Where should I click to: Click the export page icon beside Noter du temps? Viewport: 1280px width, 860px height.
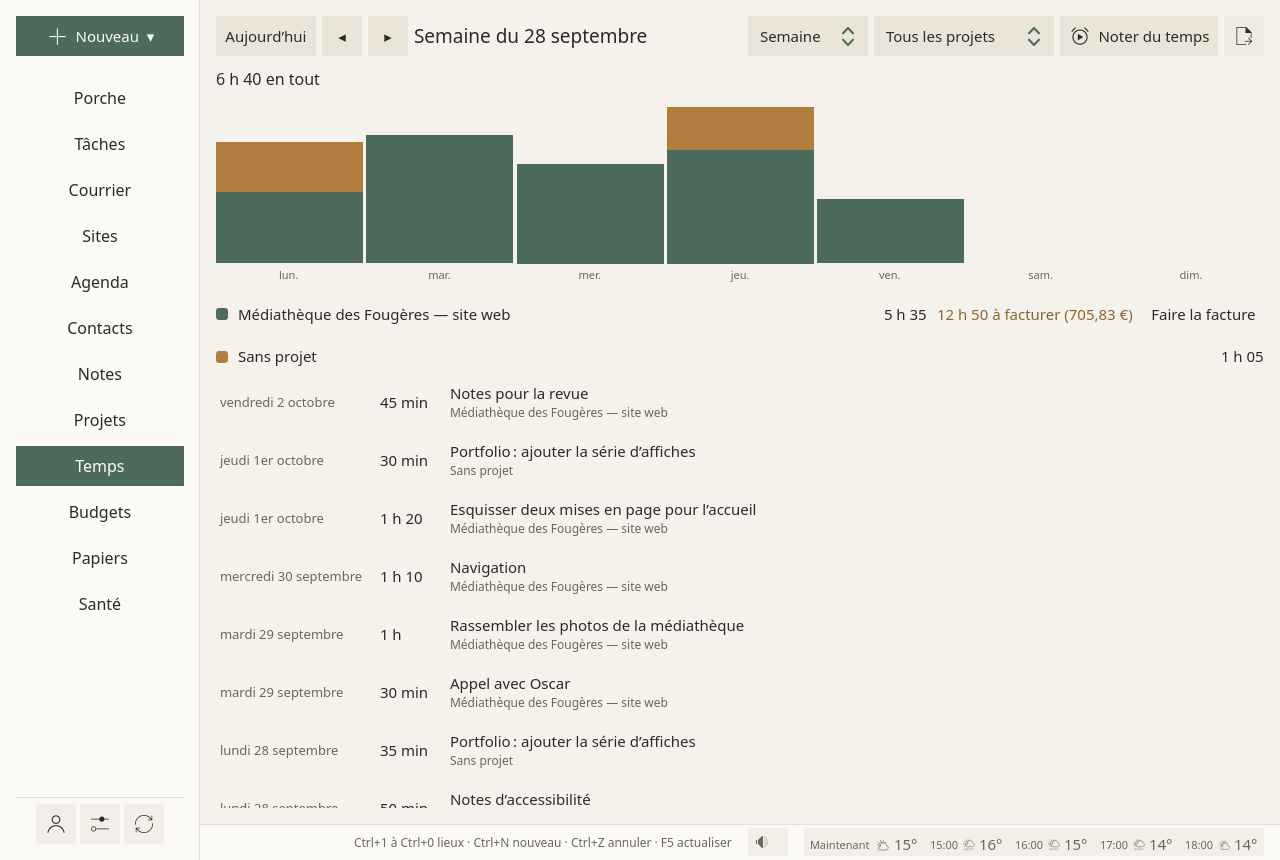coord(1244,36)
